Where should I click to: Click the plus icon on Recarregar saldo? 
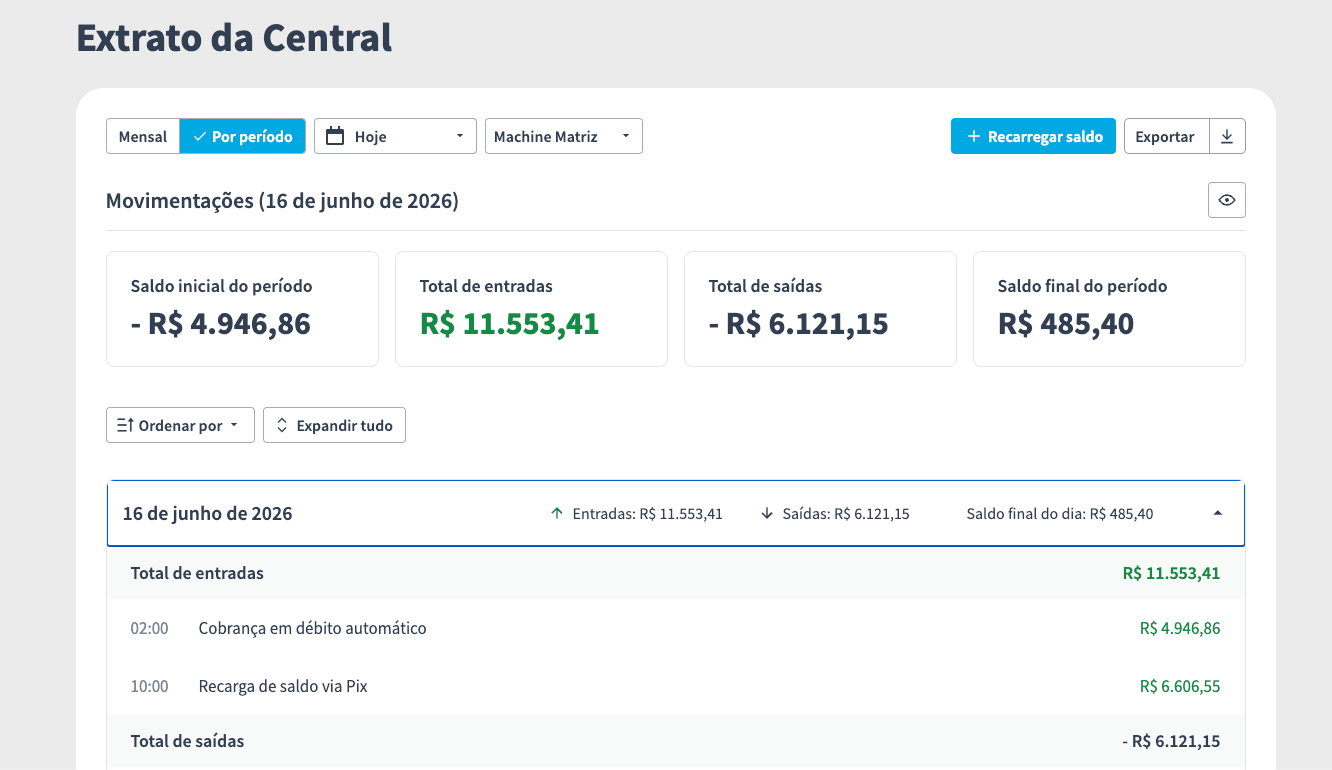click(x=973, y=137)
